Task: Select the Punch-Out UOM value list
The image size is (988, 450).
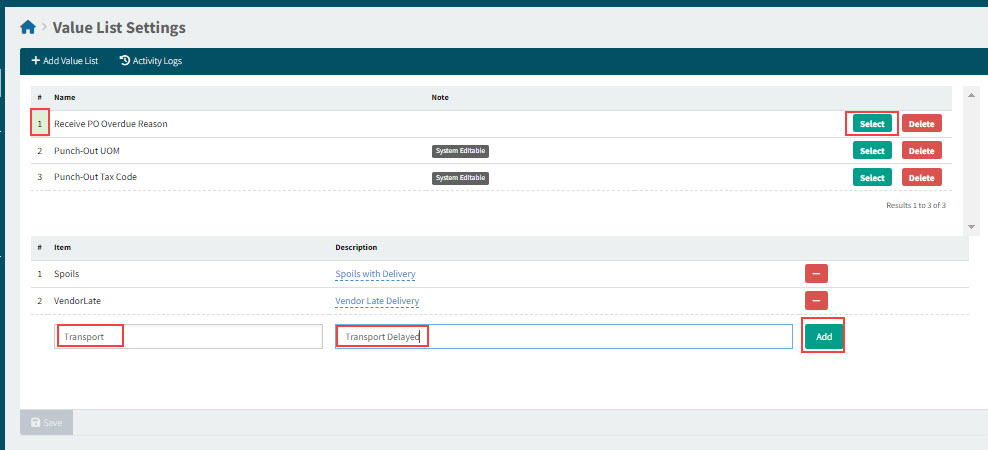Action: pos(871,151)
